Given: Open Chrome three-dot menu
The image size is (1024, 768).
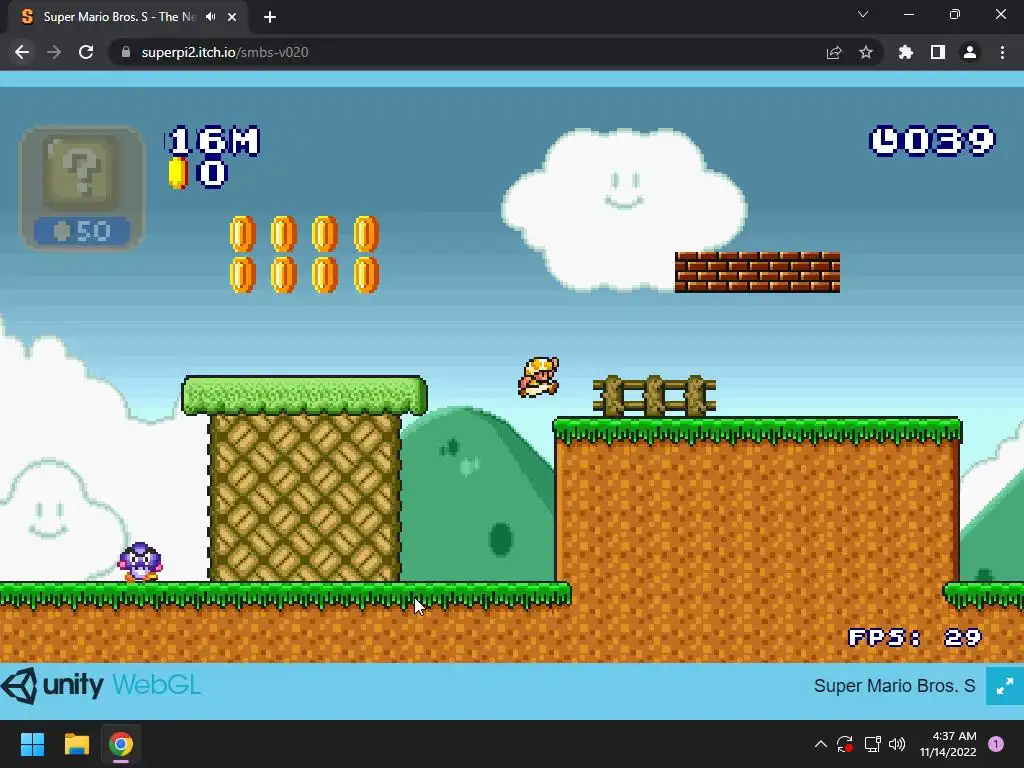Looking at the screenshot, I should [1002, 52].
